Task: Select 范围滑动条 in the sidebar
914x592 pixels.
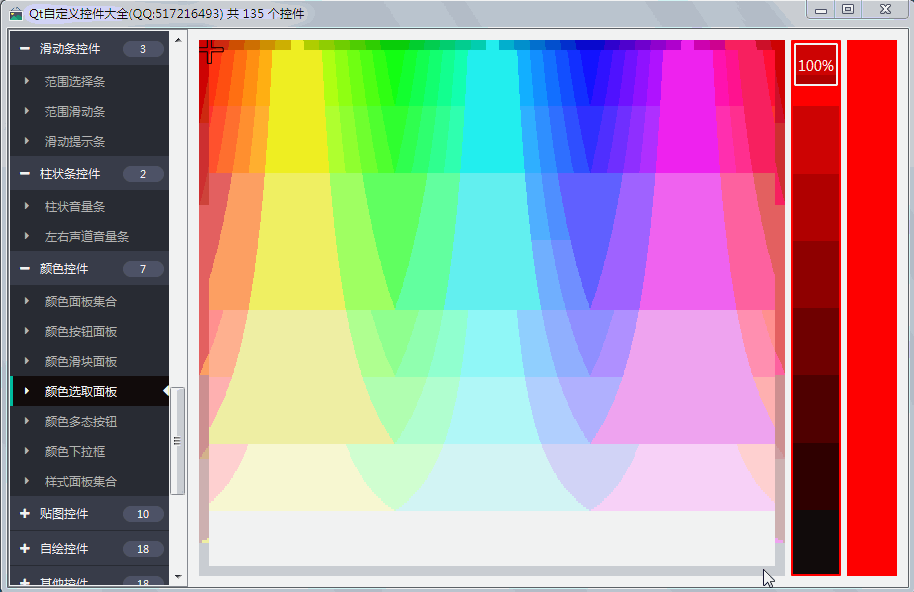Action: 75,112
